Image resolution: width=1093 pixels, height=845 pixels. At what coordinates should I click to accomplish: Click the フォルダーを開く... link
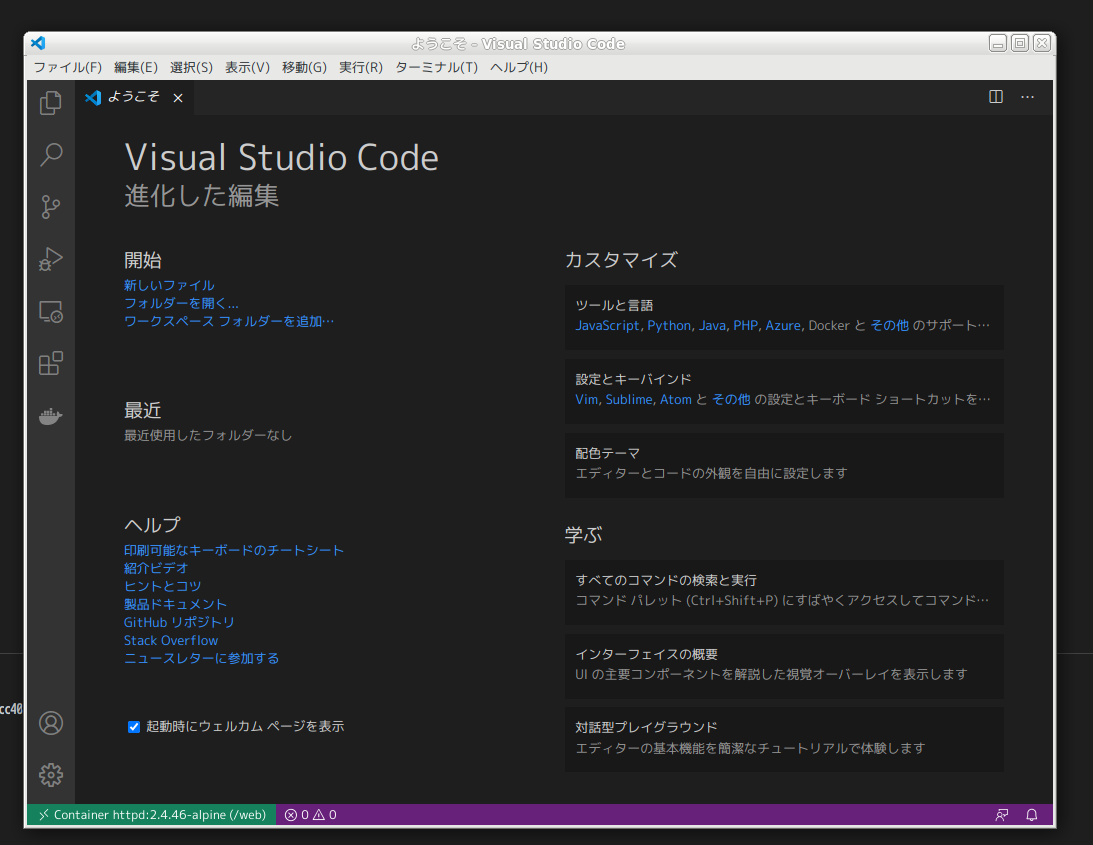(181, 303)
